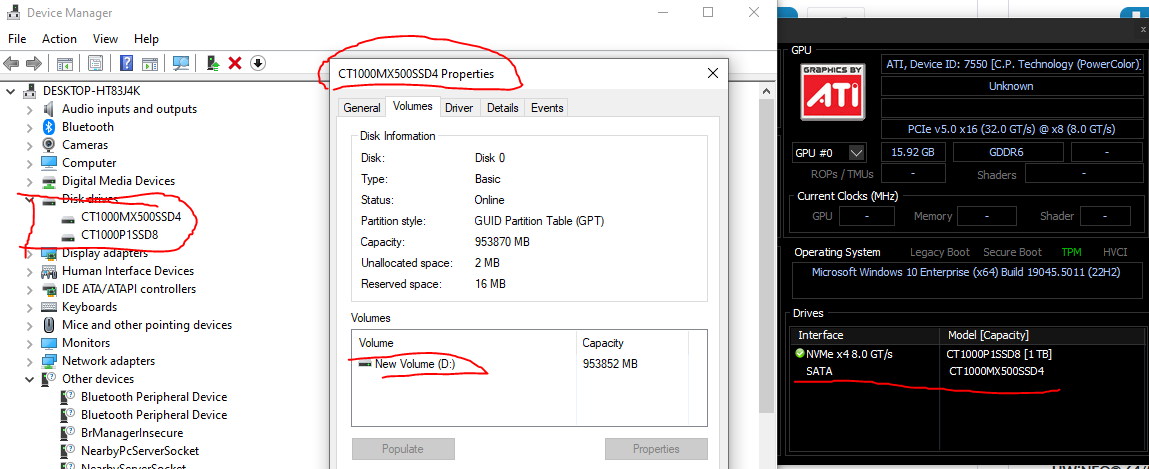Click the Mice and other pointing devices icon
Viewport: 1149px width, 469px height.
pyautogui.click(x=48, y=325)
